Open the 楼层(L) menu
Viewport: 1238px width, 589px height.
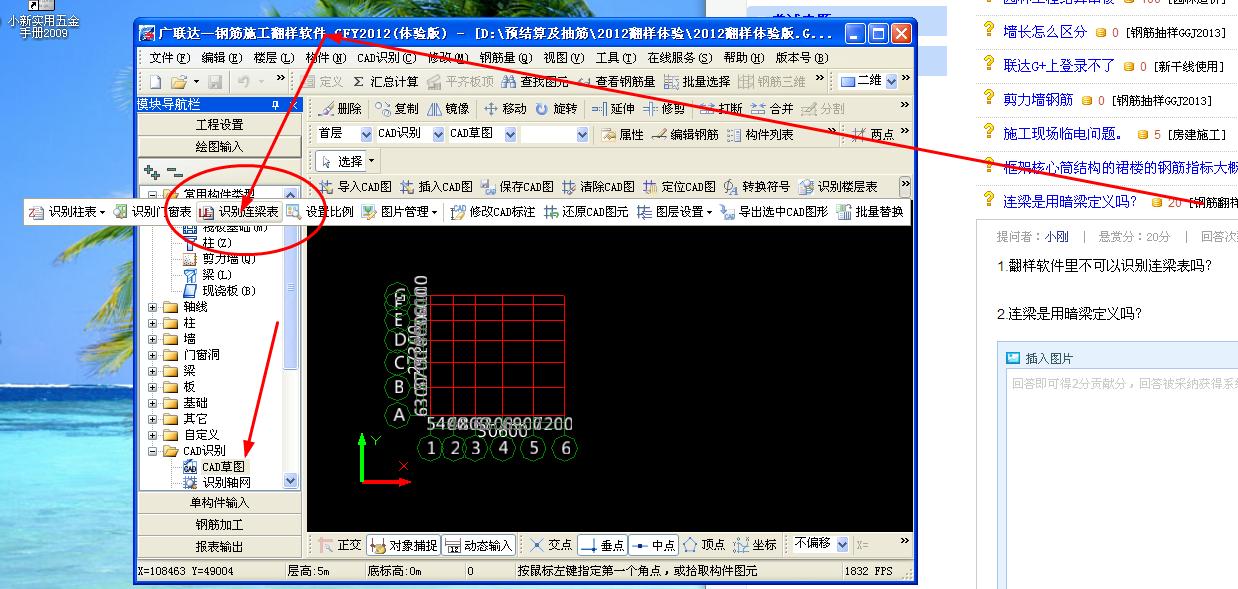coord(274,58)
